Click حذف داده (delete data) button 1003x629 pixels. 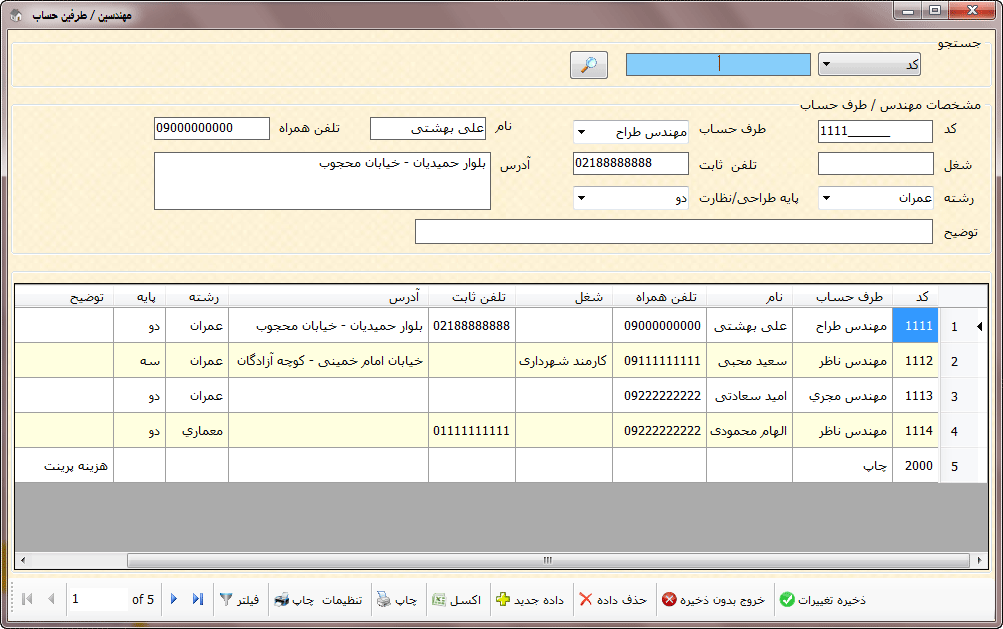click(613, 600)
